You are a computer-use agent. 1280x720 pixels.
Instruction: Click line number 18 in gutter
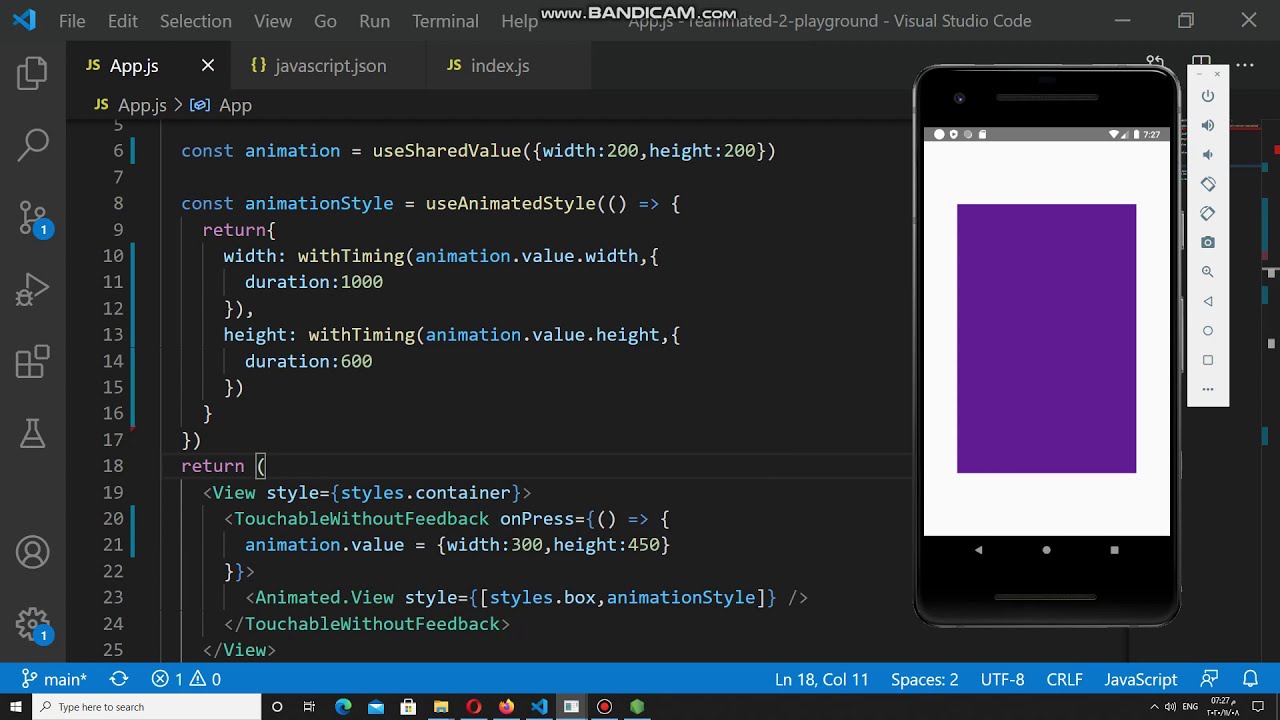[112, 466]
